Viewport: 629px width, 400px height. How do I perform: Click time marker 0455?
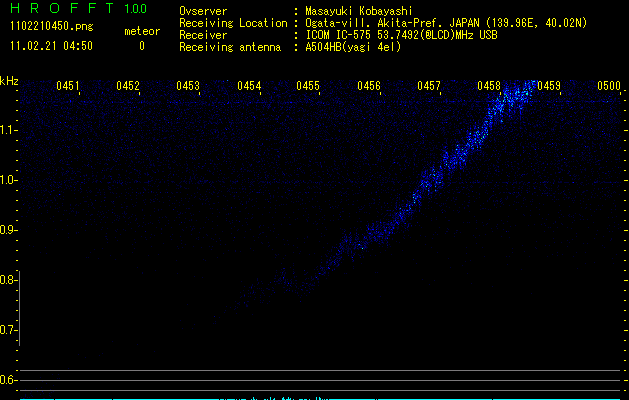click(x=308, y=86)
